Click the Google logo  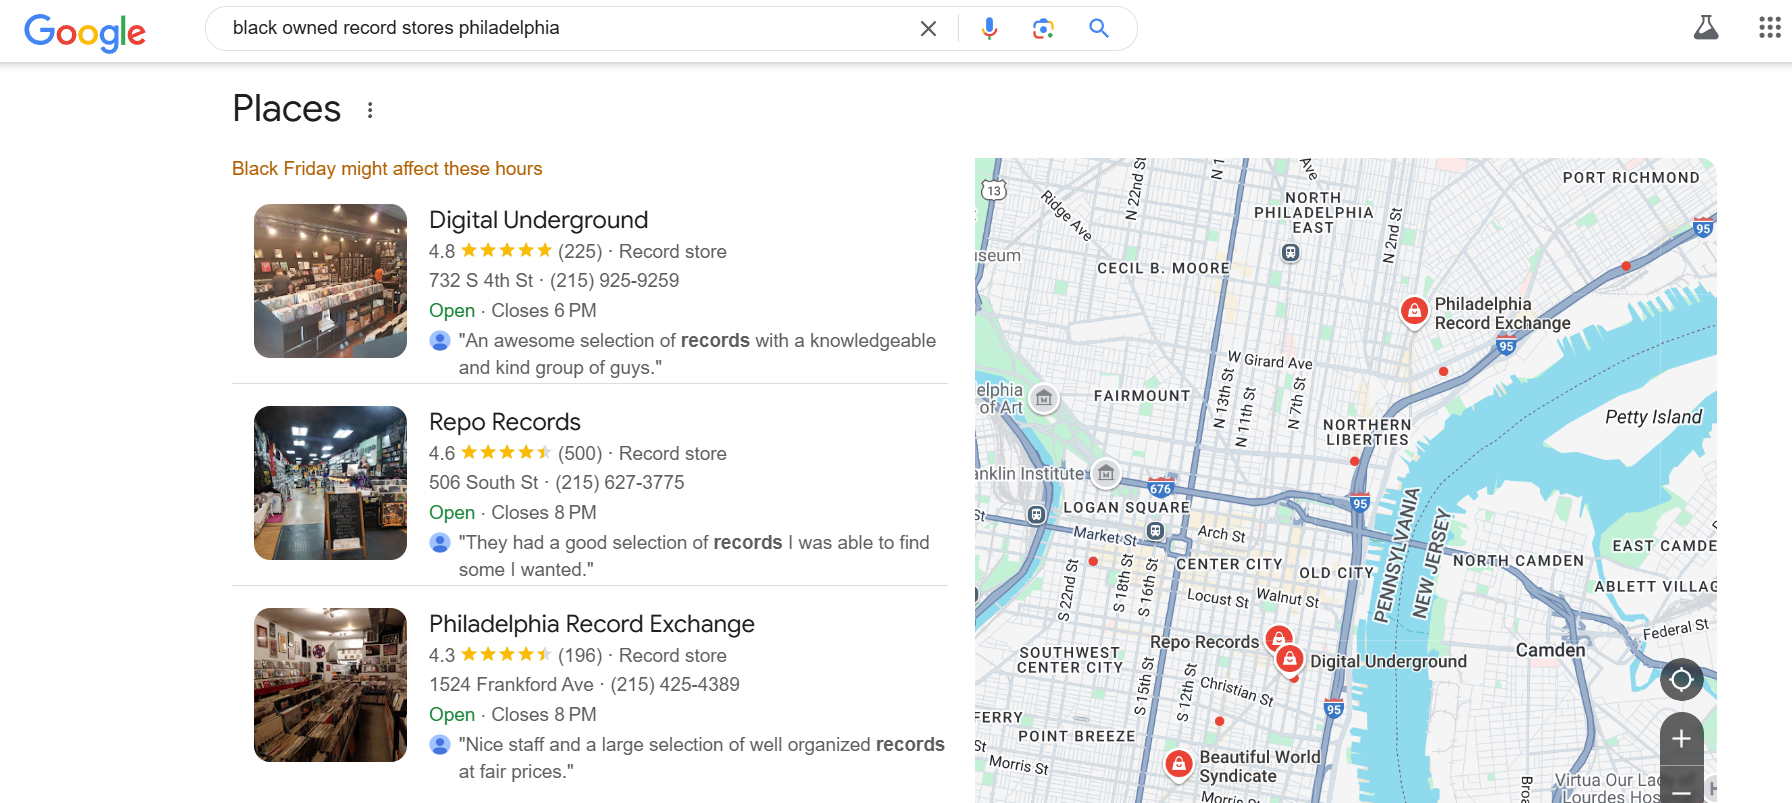click(85, 32)
